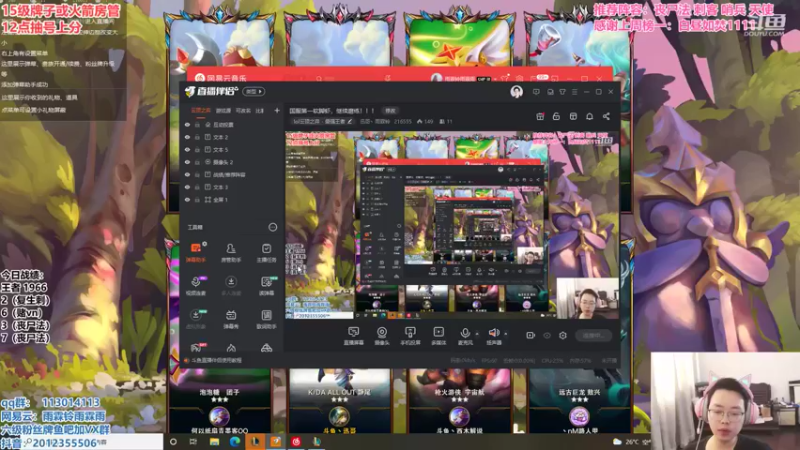The height and width of the screenshot is (450, 800).
Task: Open File Explorer from taskbar
Action: [214, 442]
